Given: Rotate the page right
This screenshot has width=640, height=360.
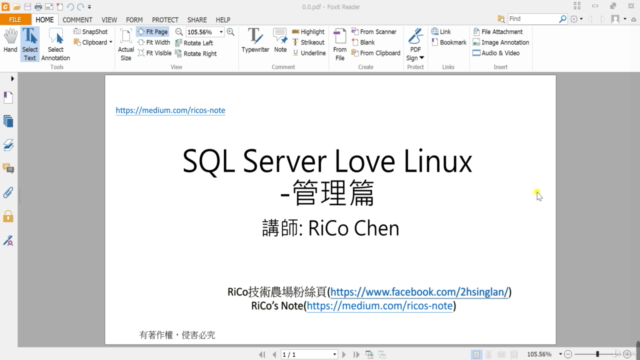Looking at the screenshot, I should (196, 53).
